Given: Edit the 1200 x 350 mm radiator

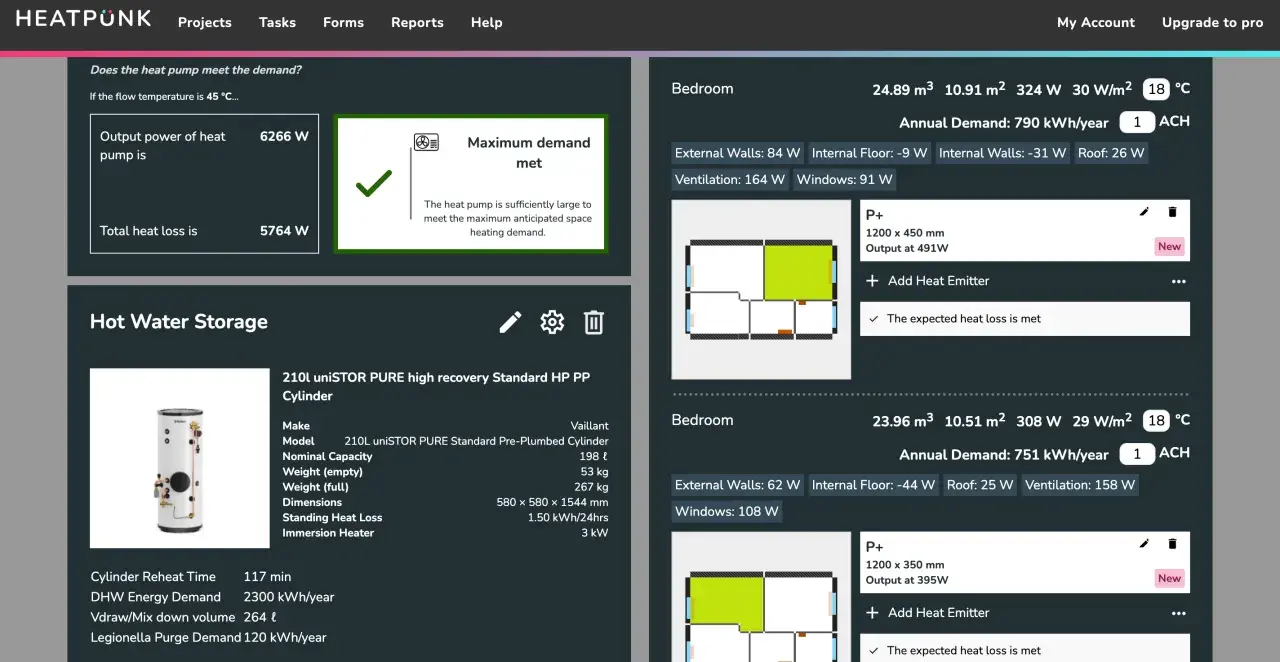Looking at the screenshot, I should point(1145,544).
